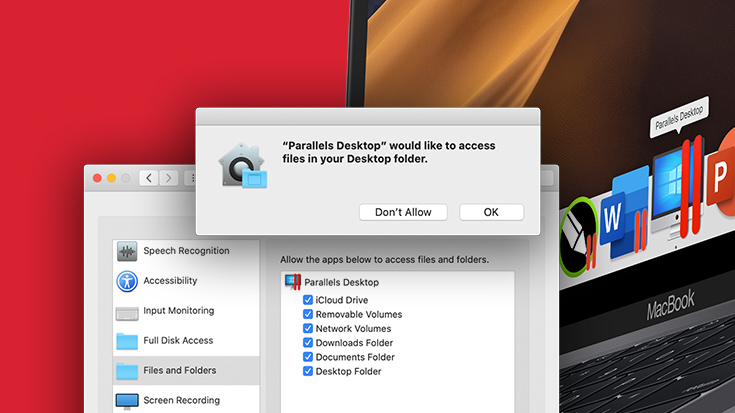Click the Documents Folder label

click(355, 357)
